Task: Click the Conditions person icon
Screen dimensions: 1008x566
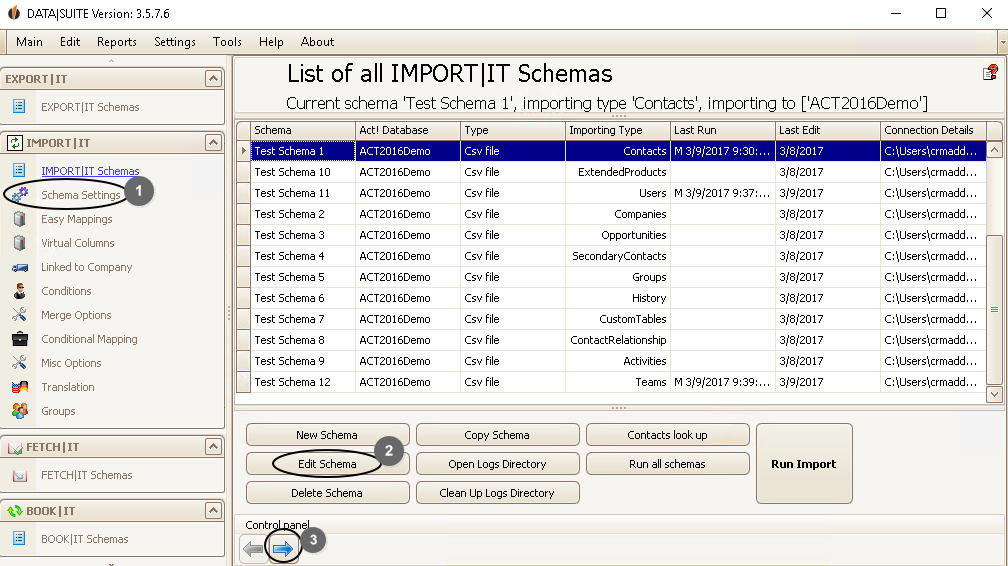Action: click(20, 291)
